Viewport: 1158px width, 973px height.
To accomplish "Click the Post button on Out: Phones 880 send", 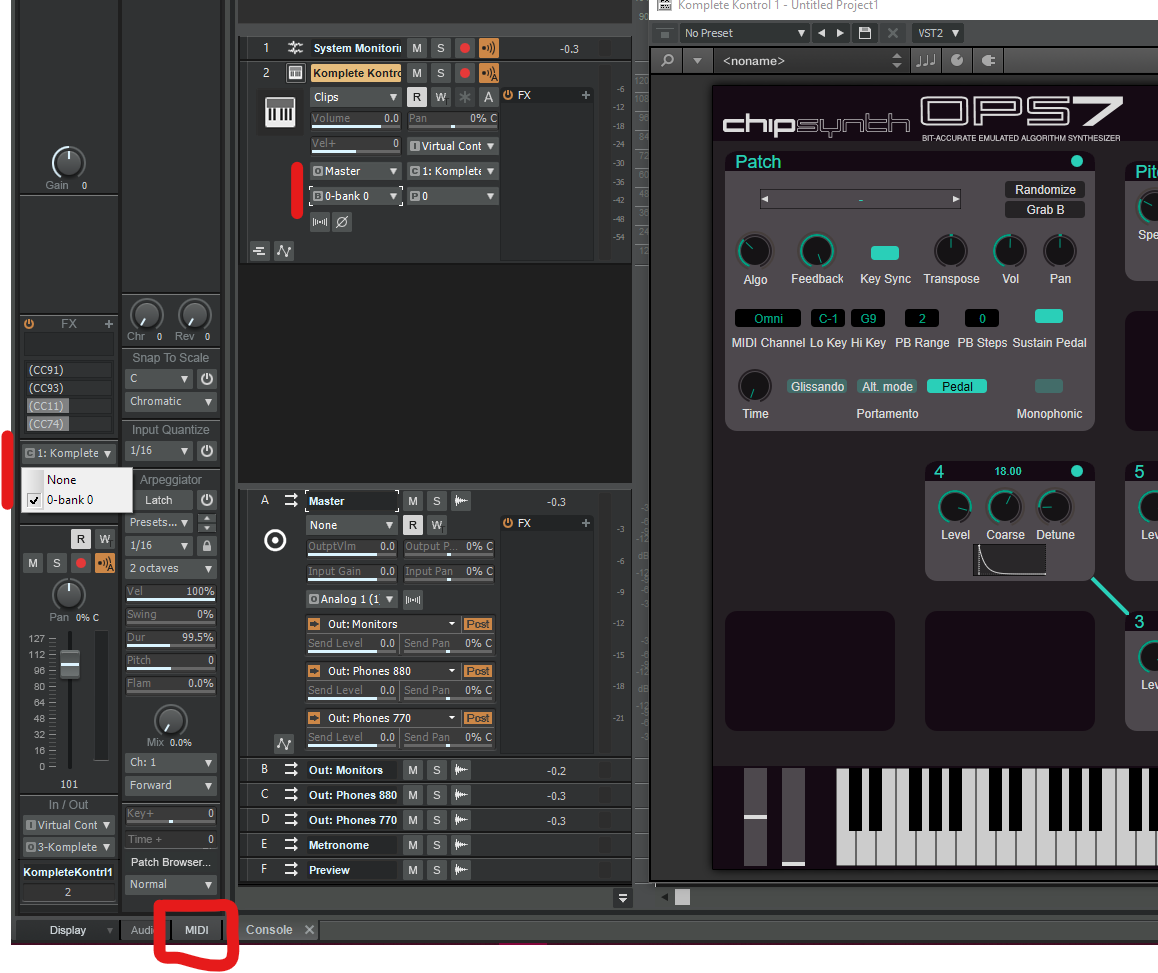I will pos(478,671).
